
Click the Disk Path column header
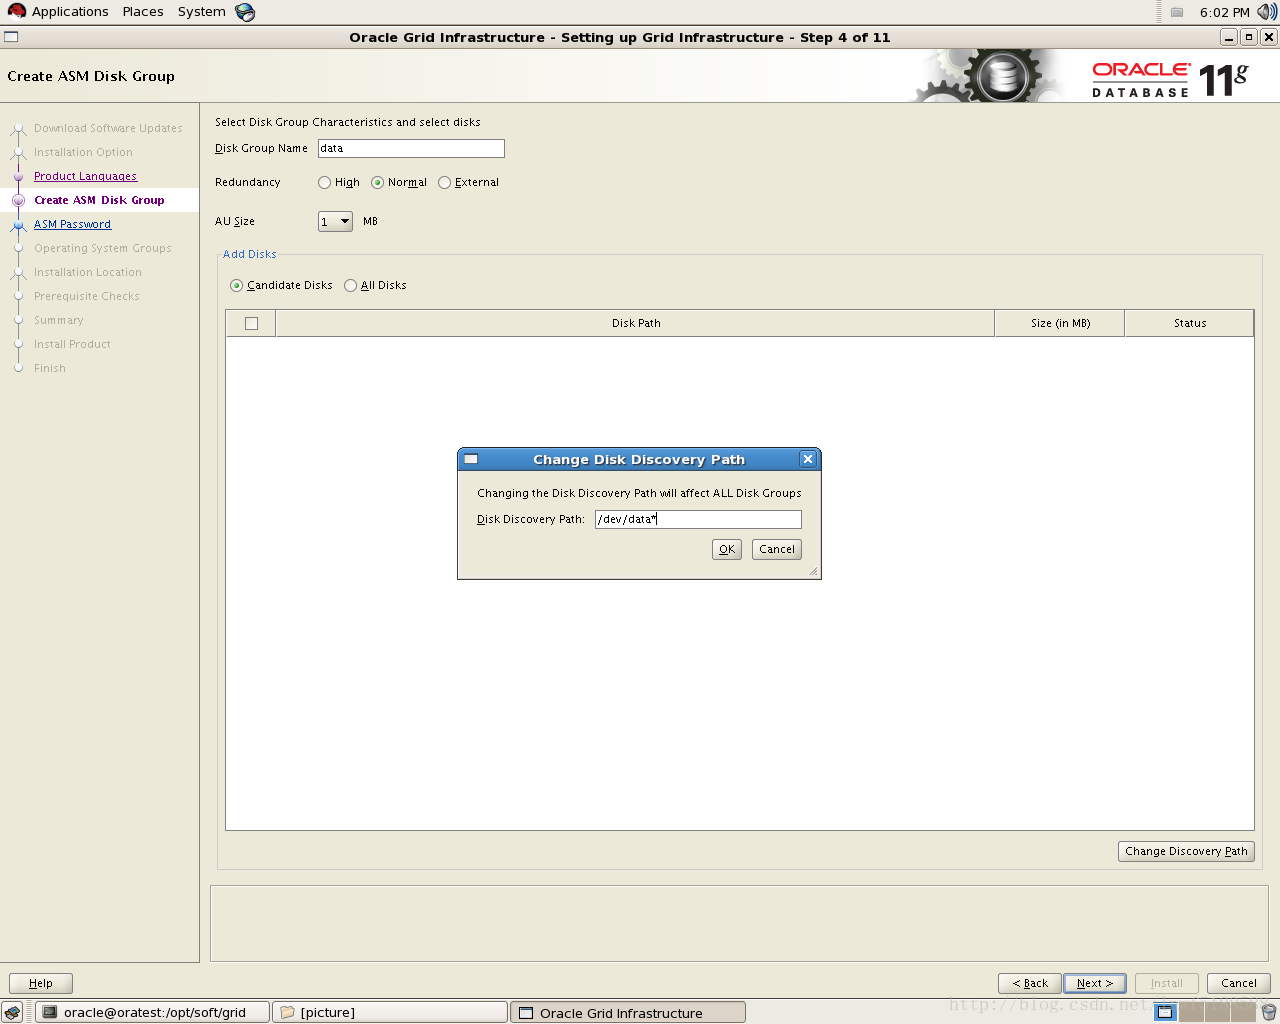[635, 323]
